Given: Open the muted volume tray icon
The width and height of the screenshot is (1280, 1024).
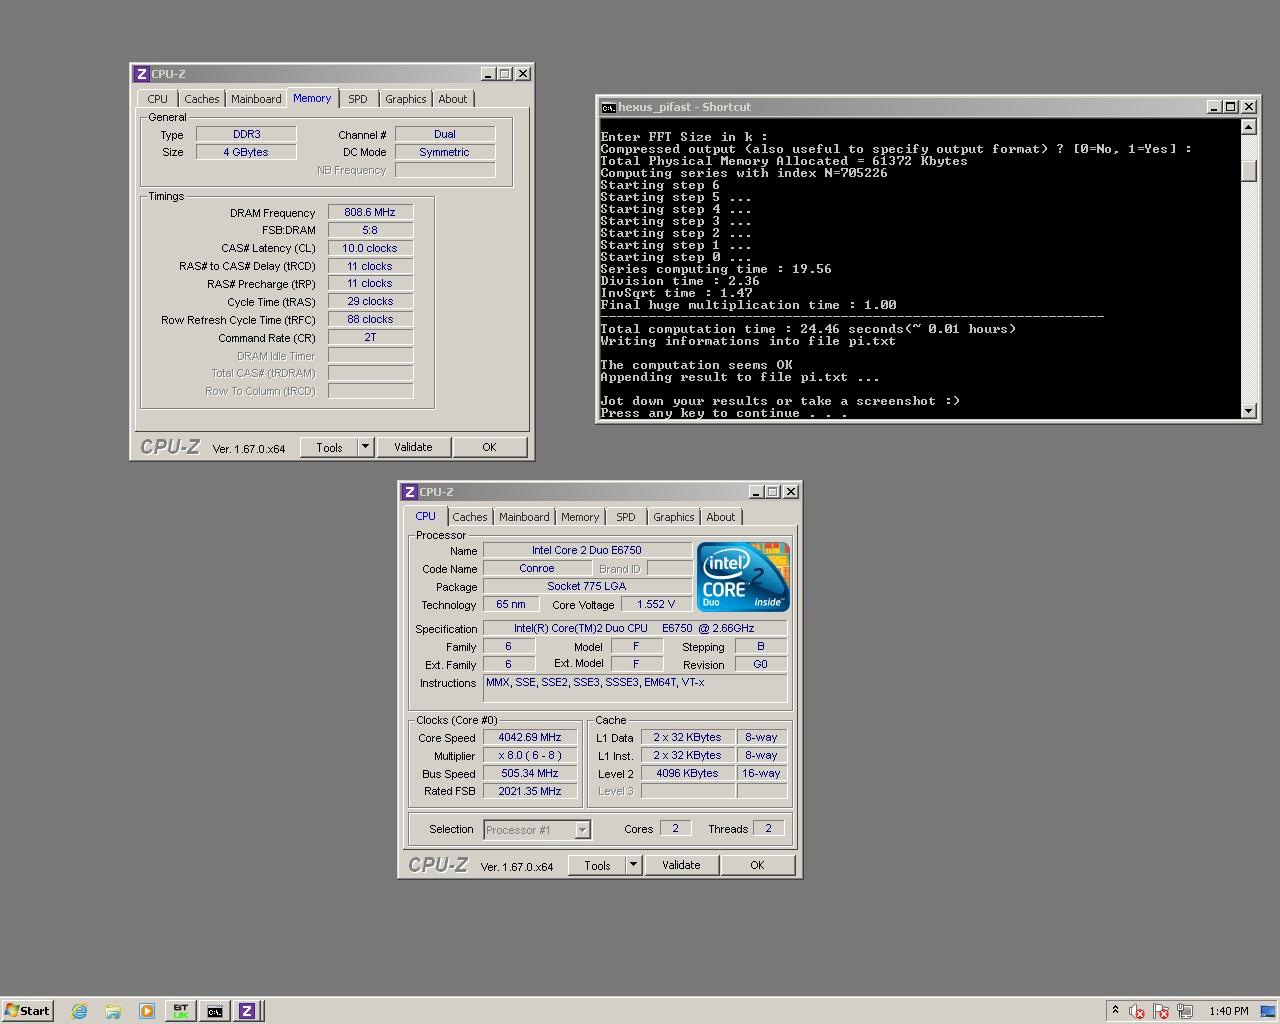Looking at the screenshot, I should [x=1137, y=1011].
